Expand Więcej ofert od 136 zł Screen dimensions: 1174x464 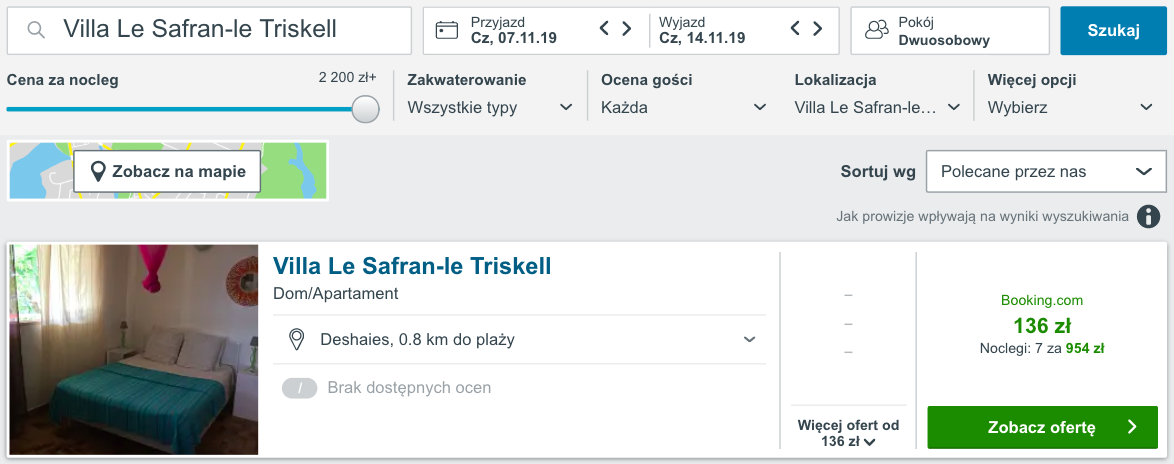pyautogui.click(x=848, y=433)
